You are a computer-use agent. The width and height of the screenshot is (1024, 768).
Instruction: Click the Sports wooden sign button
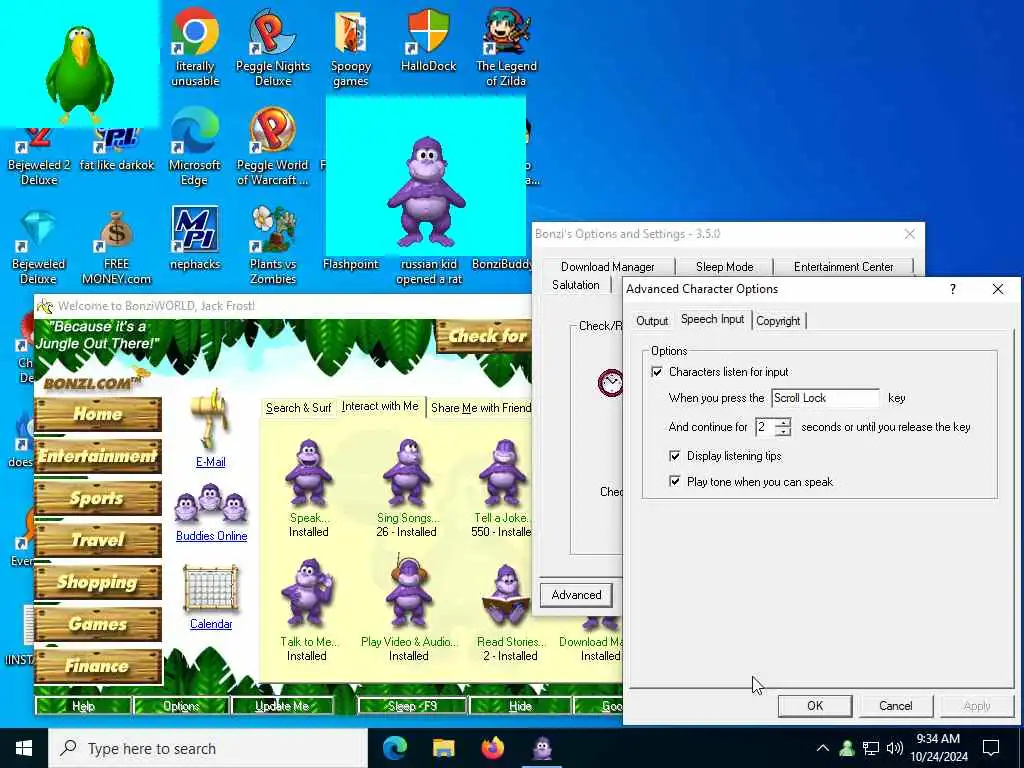click(98, 498)
